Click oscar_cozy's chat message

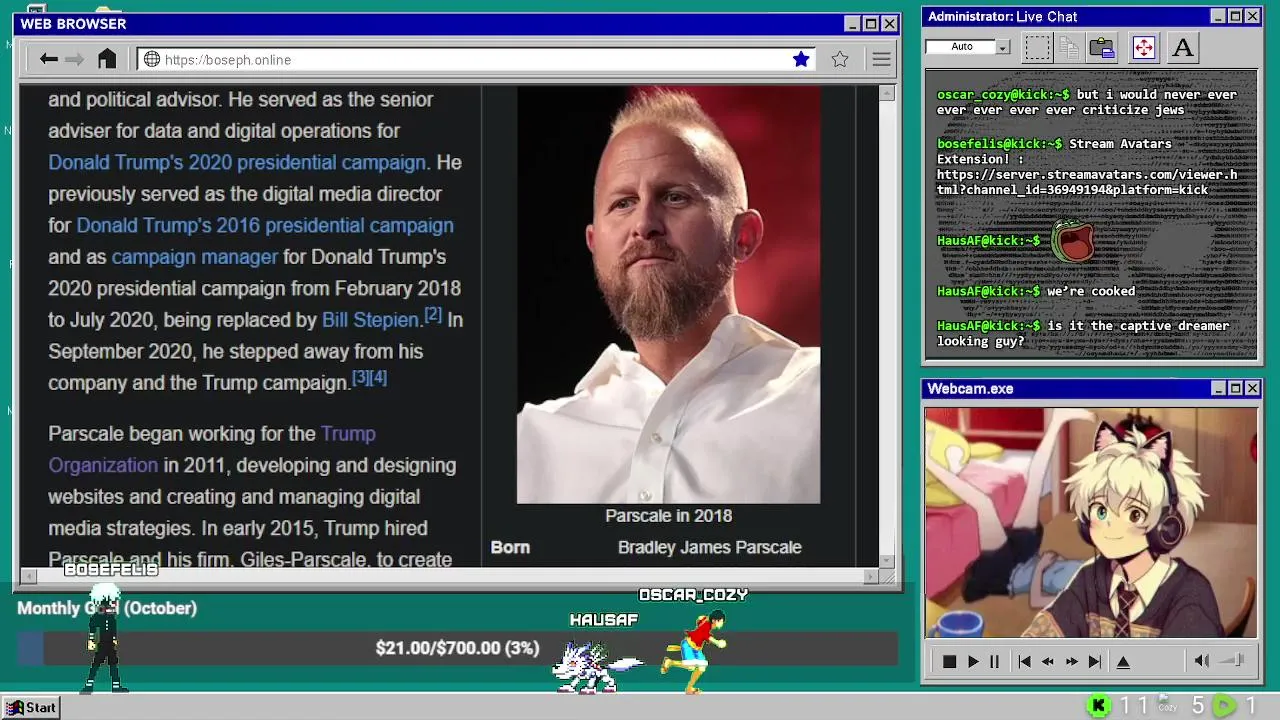[1087, 102]
